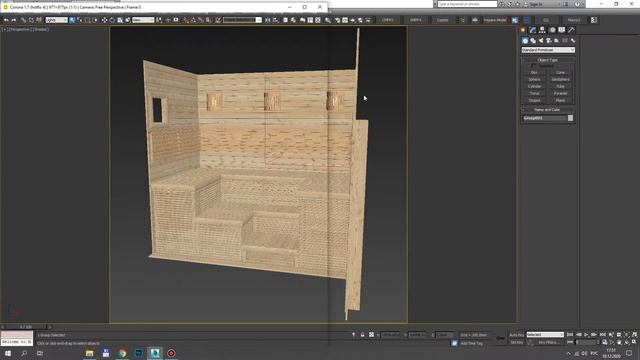Click the rendered sauna image in frame window
640x360 pixels.
(x=258, y=175)
